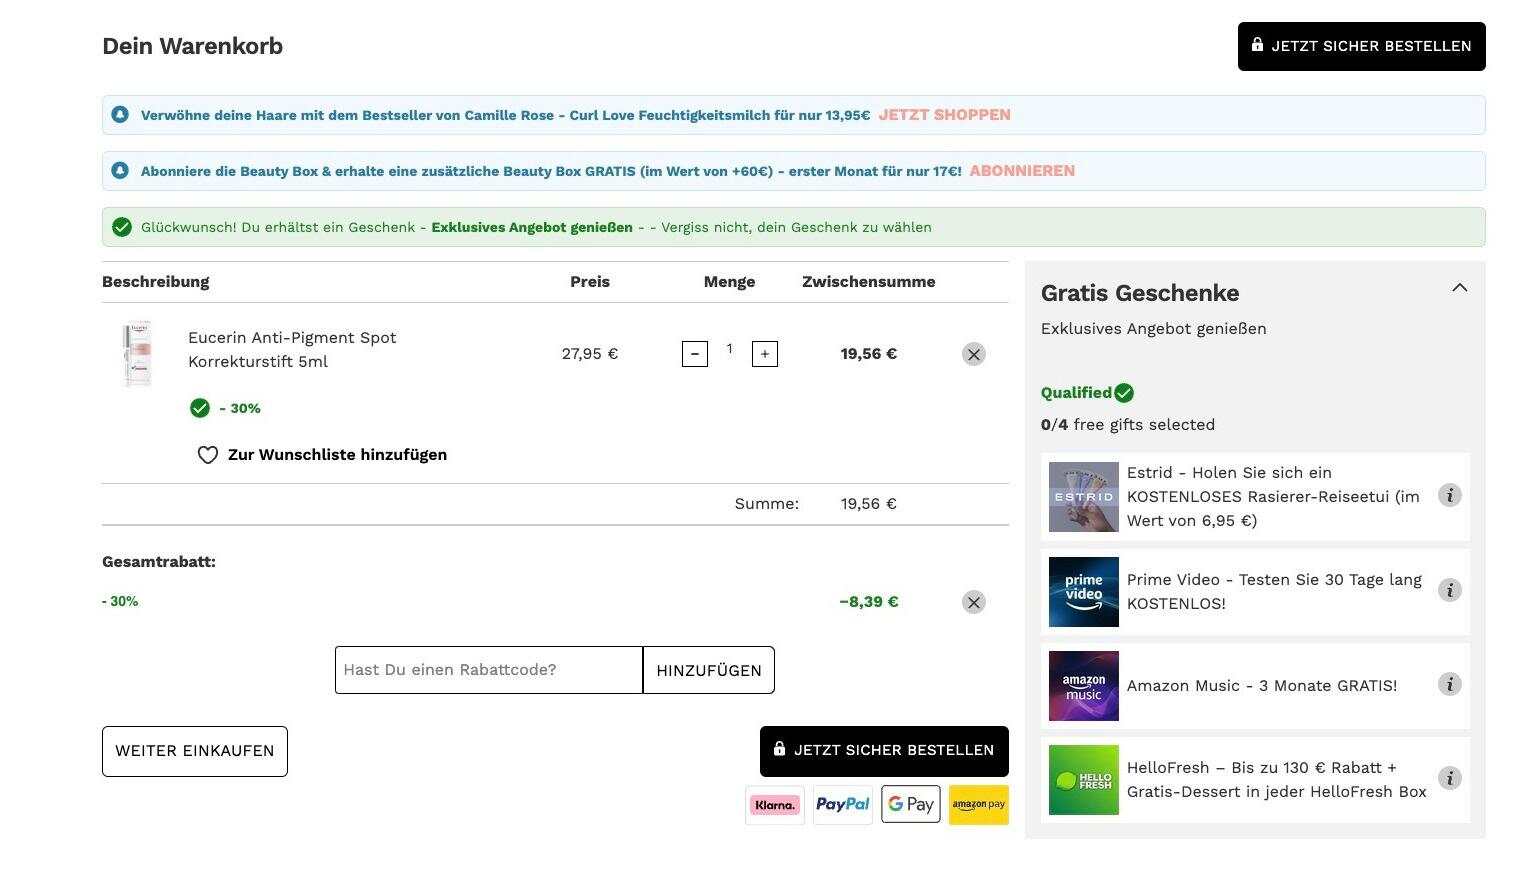This screenshot has width=1518, height=876.
Task: Focus the Rabattcode input field
Action: click(489, 670)
